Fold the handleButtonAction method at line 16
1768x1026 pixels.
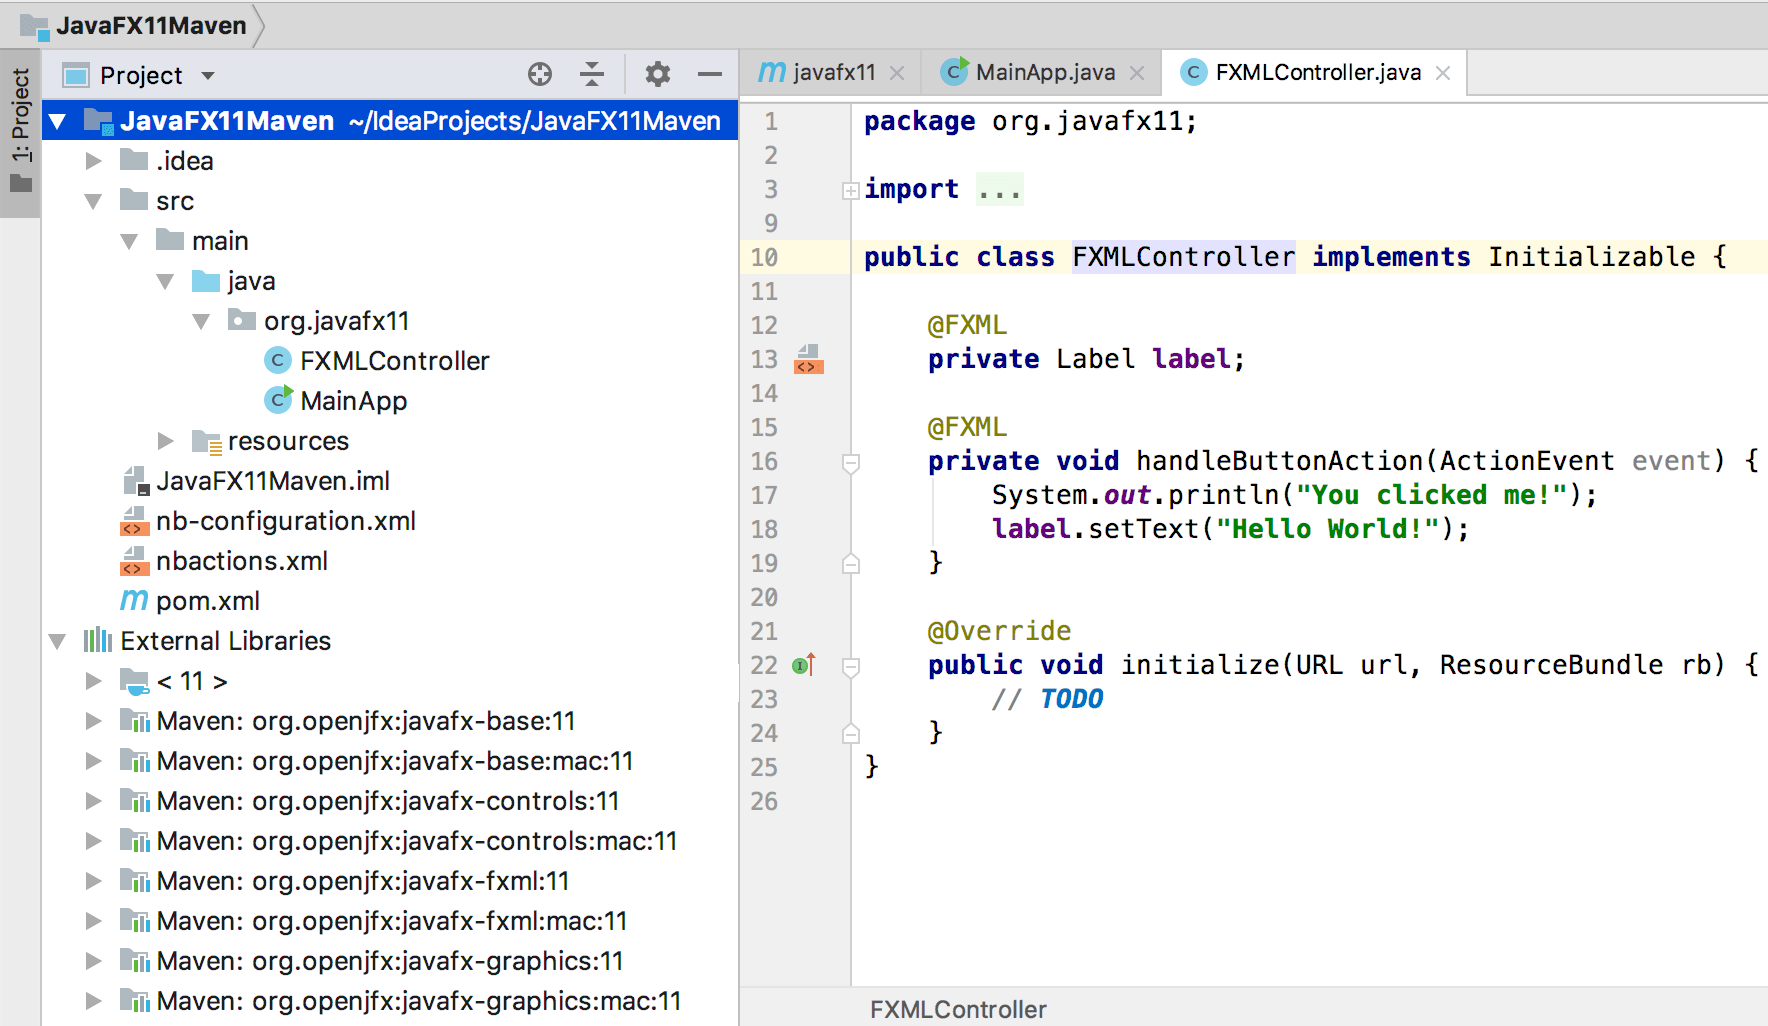click(x=851, y=462)
